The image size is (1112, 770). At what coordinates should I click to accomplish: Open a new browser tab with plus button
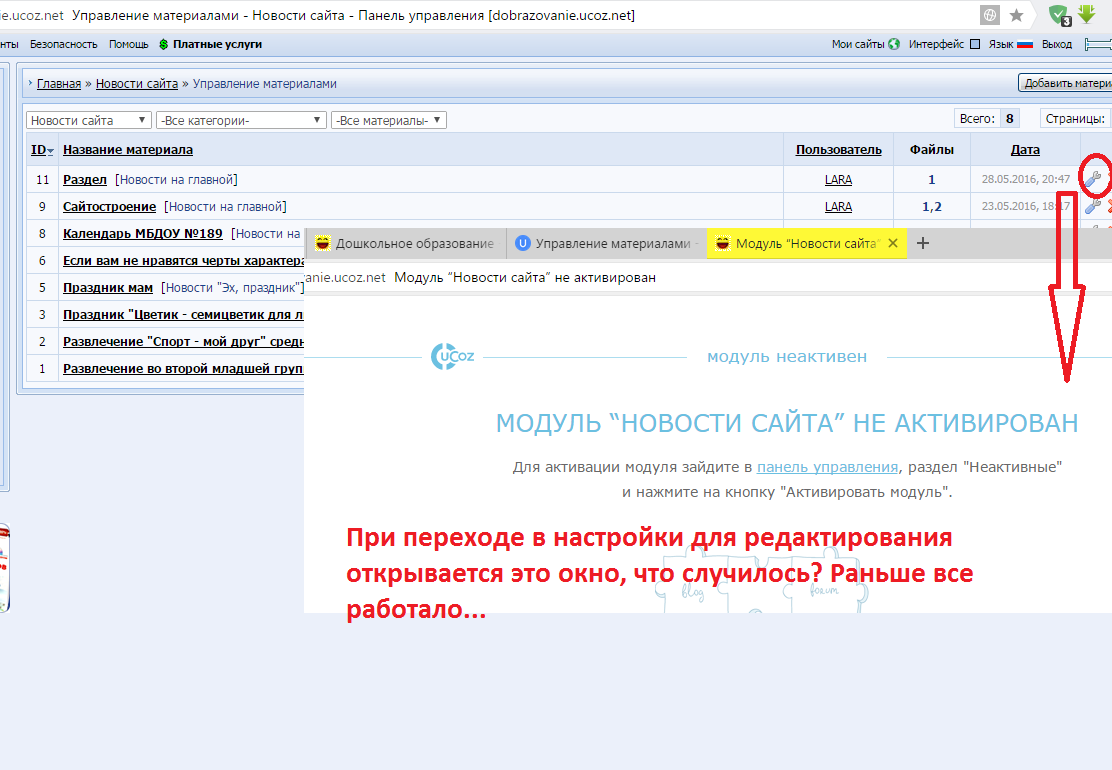pyautogui.click(x=923, y=243)
